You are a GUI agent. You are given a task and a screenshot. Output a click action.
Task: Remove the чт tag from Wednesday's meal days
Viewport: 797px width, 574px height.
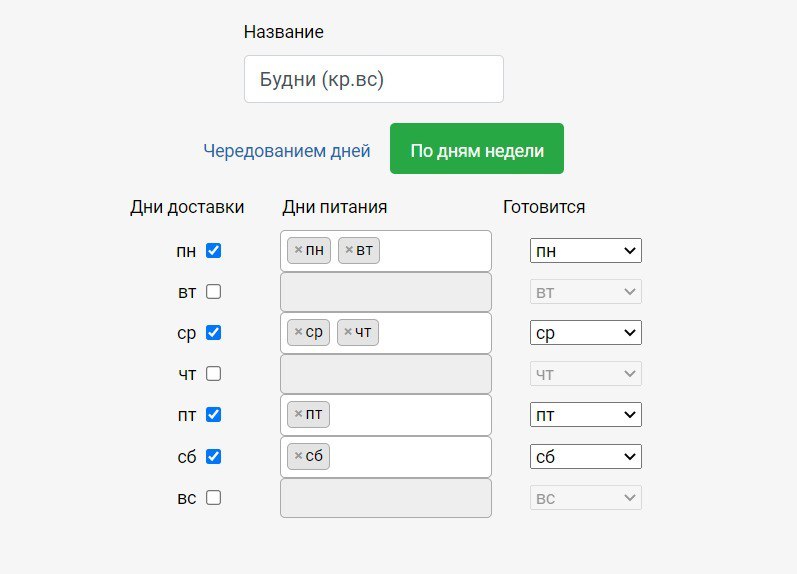(x=348, y=332)
